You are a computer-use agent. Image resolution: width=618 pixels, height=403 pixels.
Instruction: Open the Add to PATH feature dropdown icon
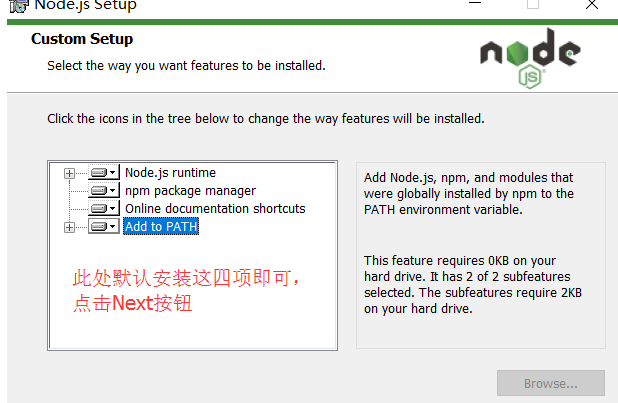[104, 227]
